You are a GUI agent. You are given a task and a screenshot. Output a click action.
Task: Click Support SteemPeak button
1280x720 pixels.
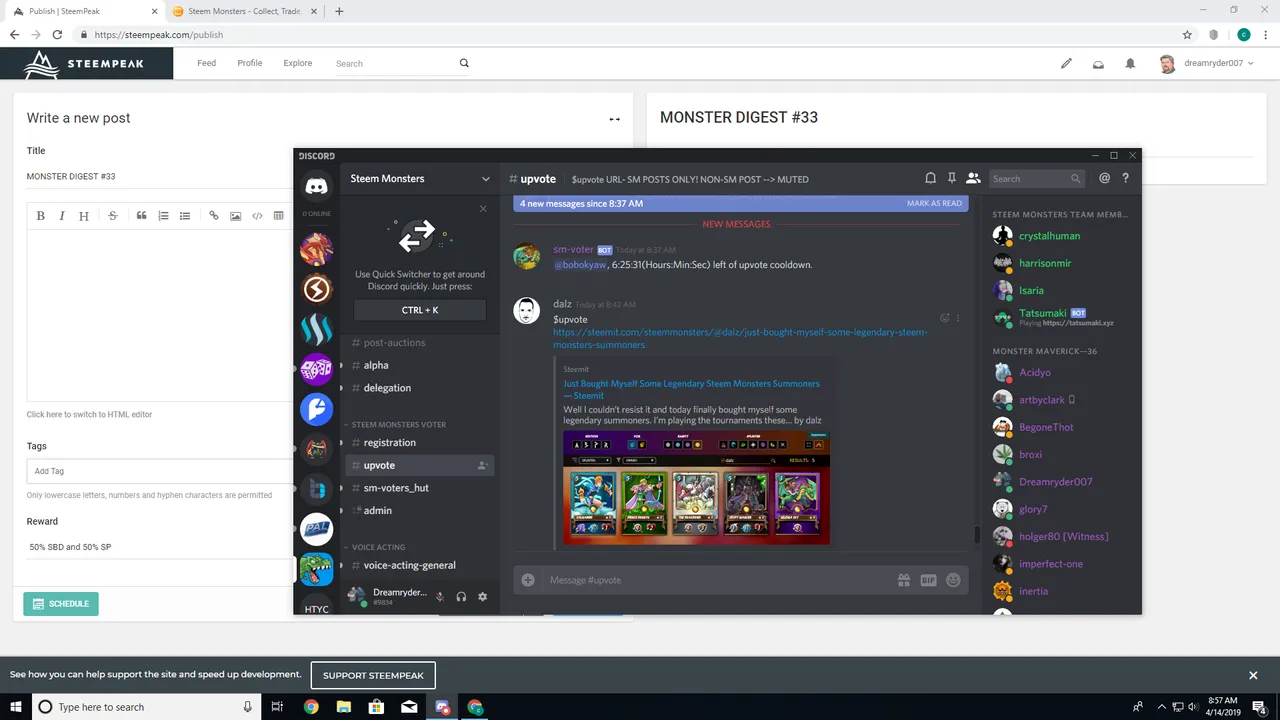[x=373, y=675]
